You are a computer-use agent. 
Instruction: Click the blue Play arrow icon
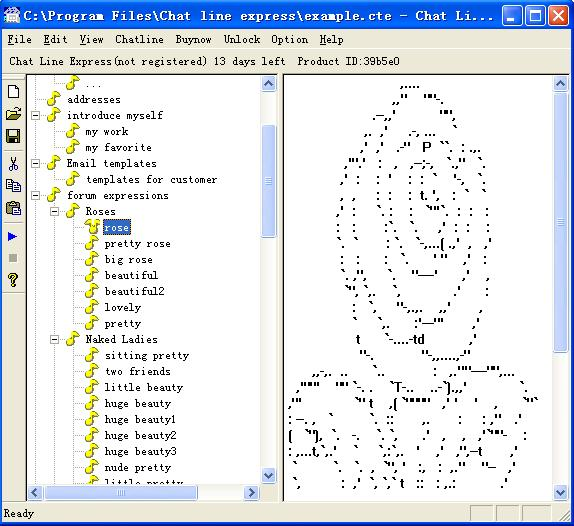12,237
